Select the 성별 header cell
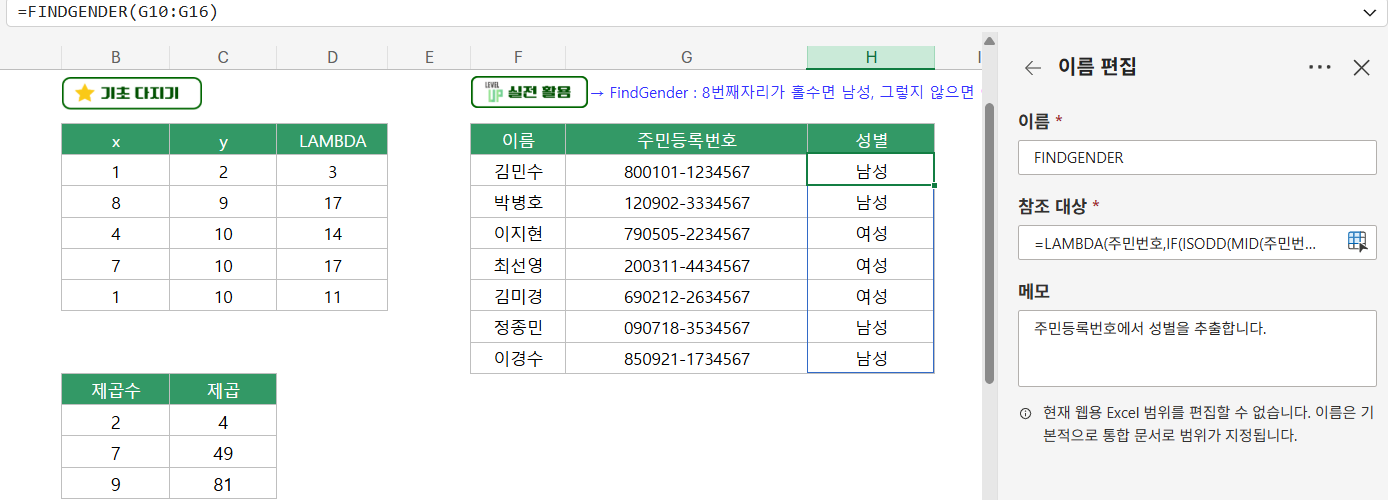The image size is (1388, 500). pos(871,140)
